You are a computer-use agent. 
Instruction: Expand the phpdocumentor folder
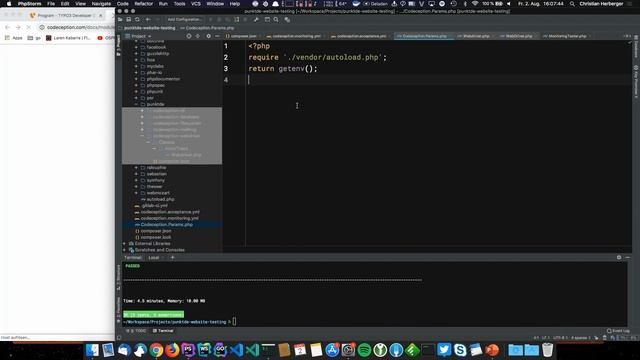pos(136,79)
